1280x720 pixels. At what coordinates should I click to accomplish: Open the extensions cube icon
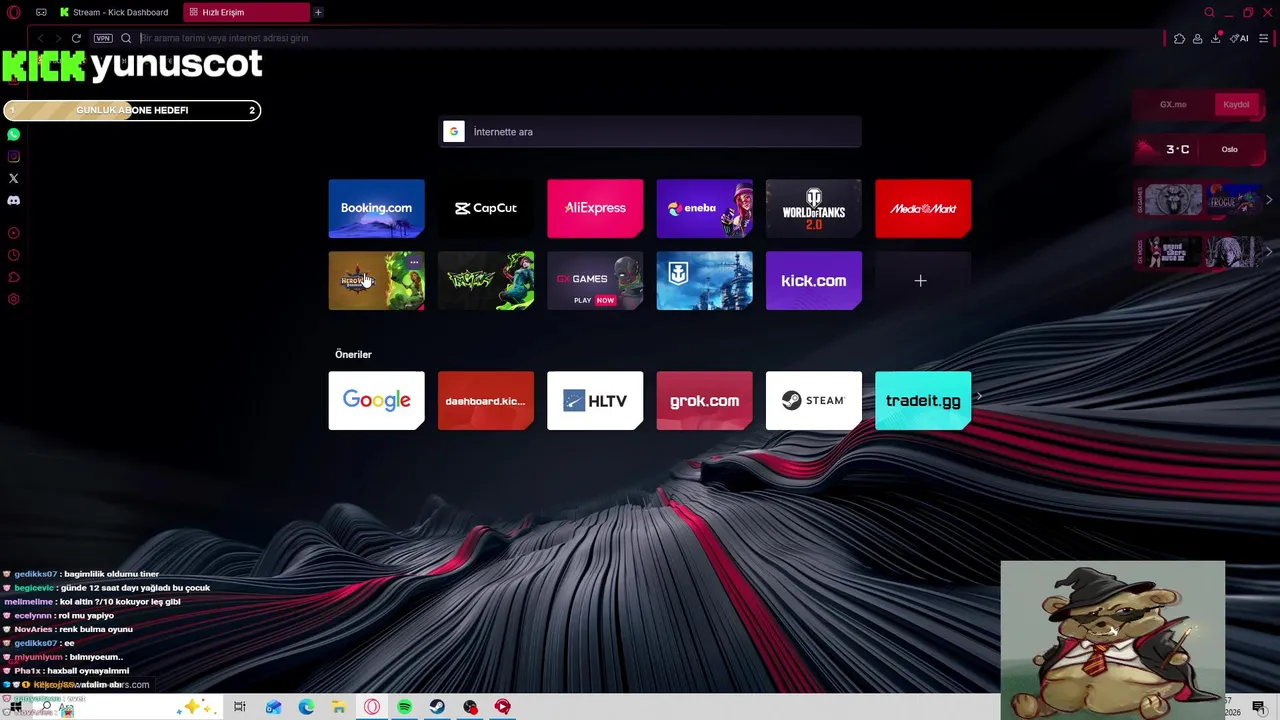click(x=1179, y=38)
